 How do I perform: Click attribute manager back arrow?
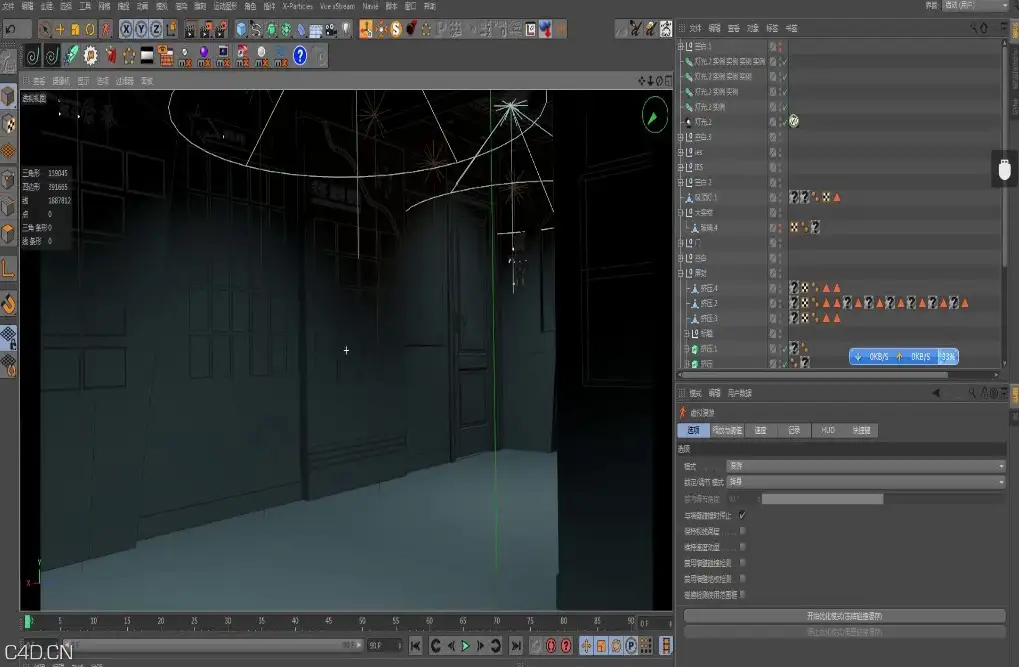936,393
